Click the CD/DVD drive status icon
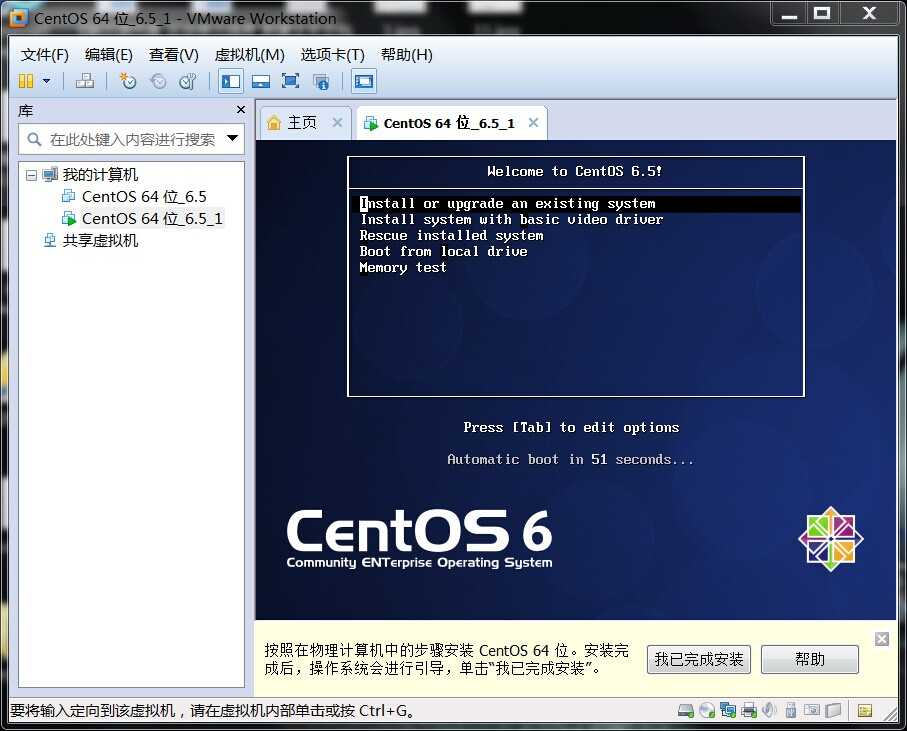The image size is (907, 731). (x=707, y=710)
